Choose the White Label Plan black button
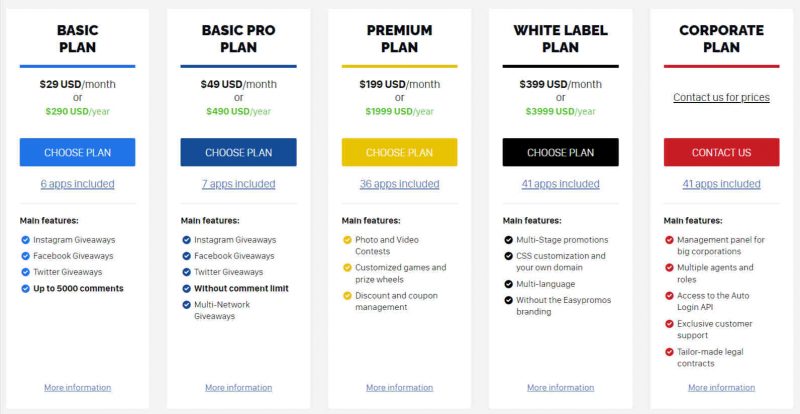This screenshot has height=414, width=800. (560, 152)
